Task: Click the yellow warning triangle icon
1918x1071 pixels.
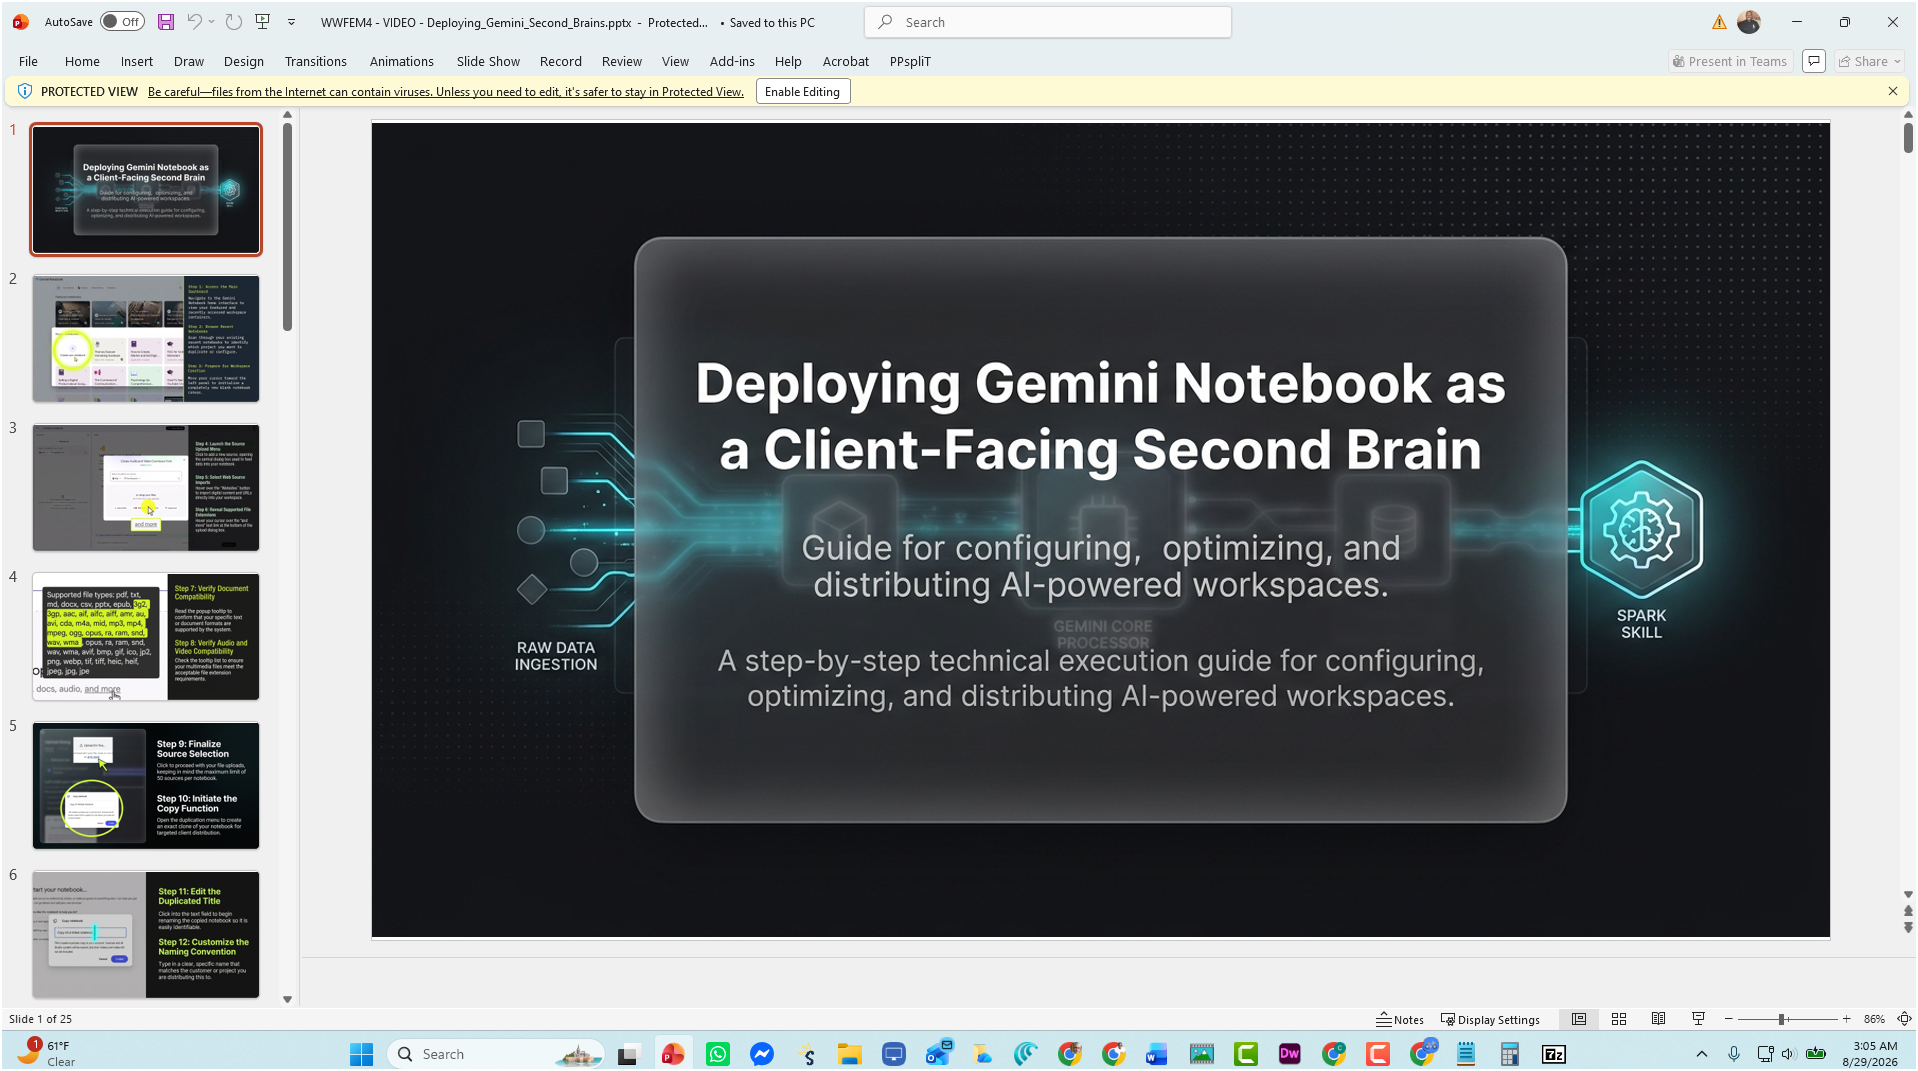Action: tap(1719, 22)
